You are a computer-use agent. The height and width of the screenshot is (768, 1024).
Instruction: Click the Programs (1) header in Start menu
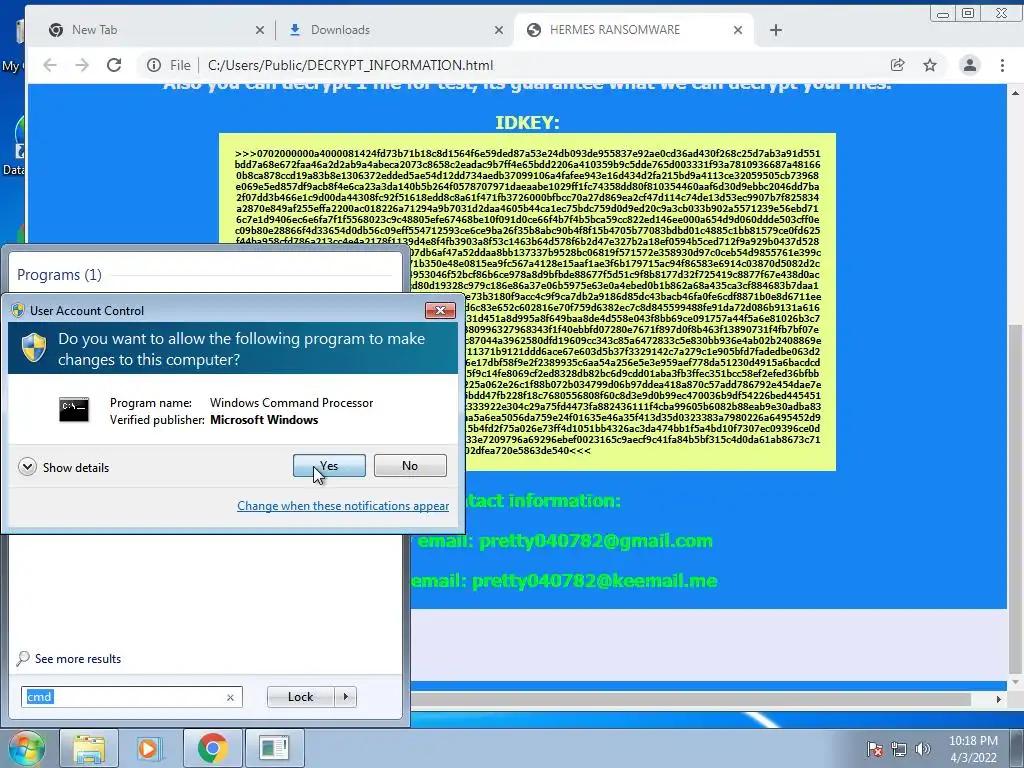[59, 275]
